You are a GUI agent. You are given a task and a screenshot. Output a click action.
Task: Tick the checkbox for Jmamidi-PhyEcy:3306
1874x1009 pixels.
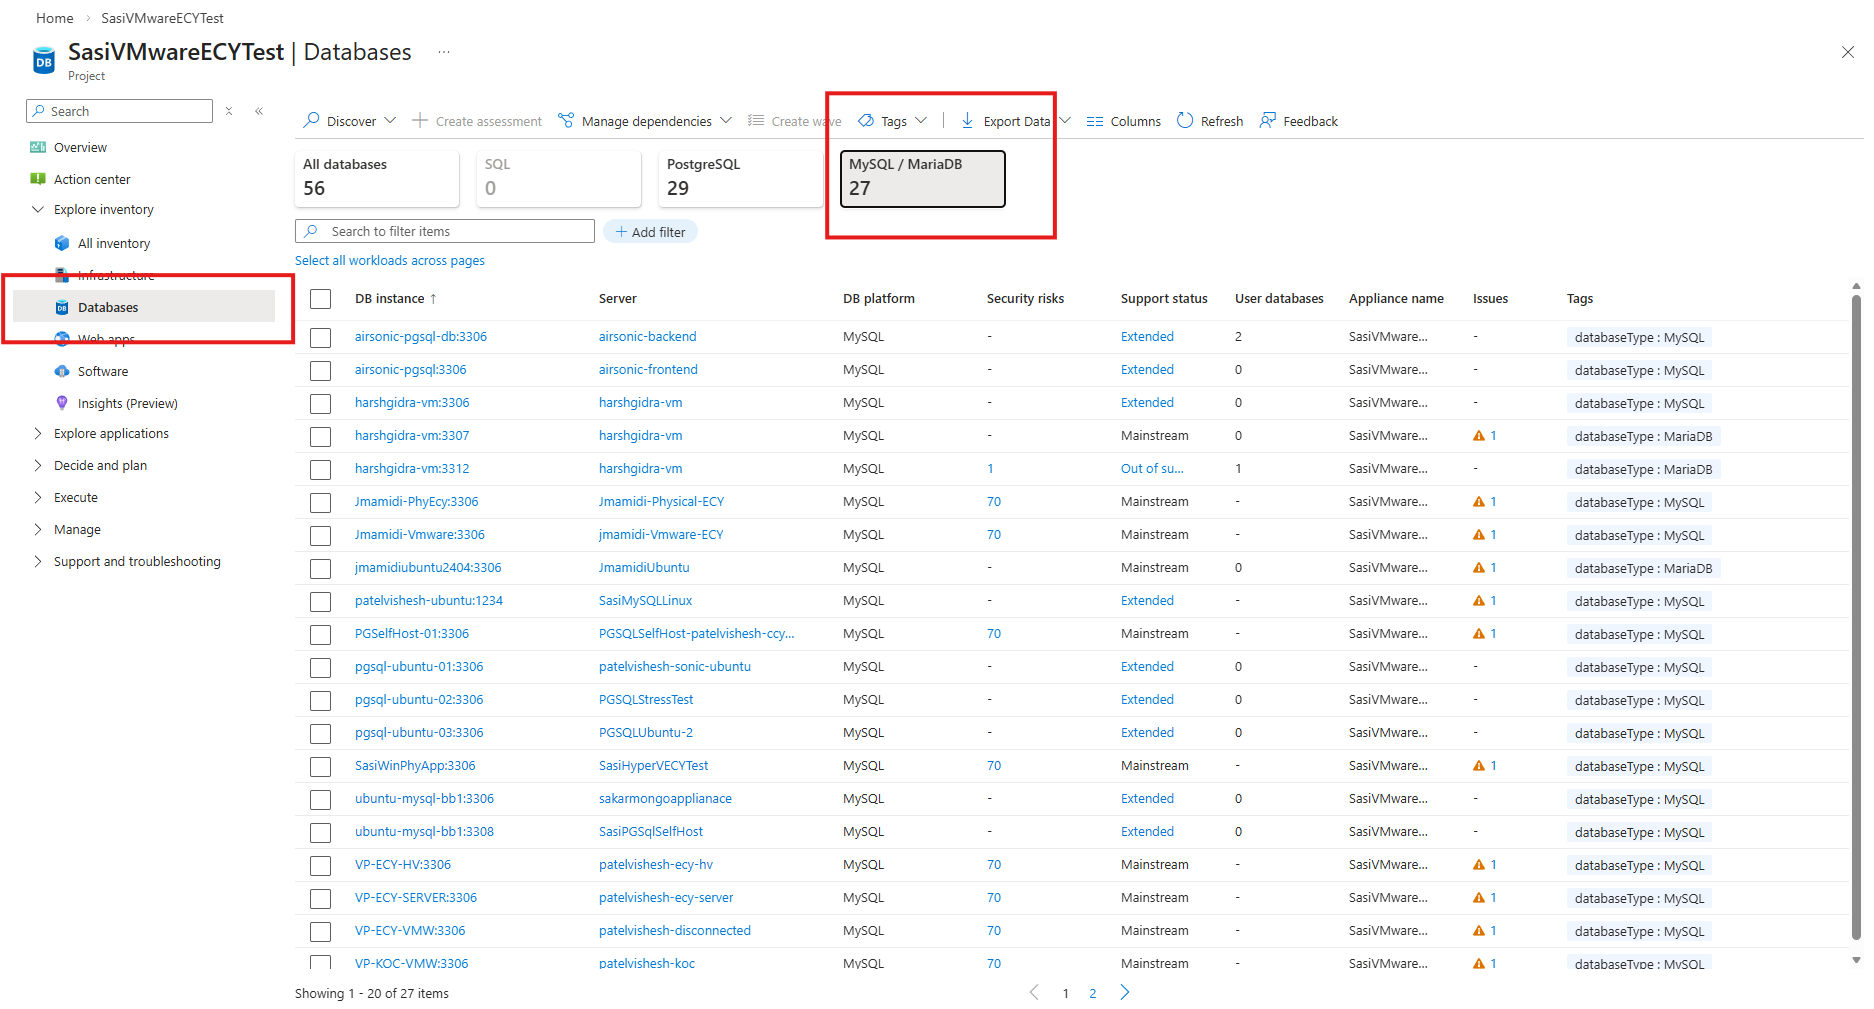(320, 502)
